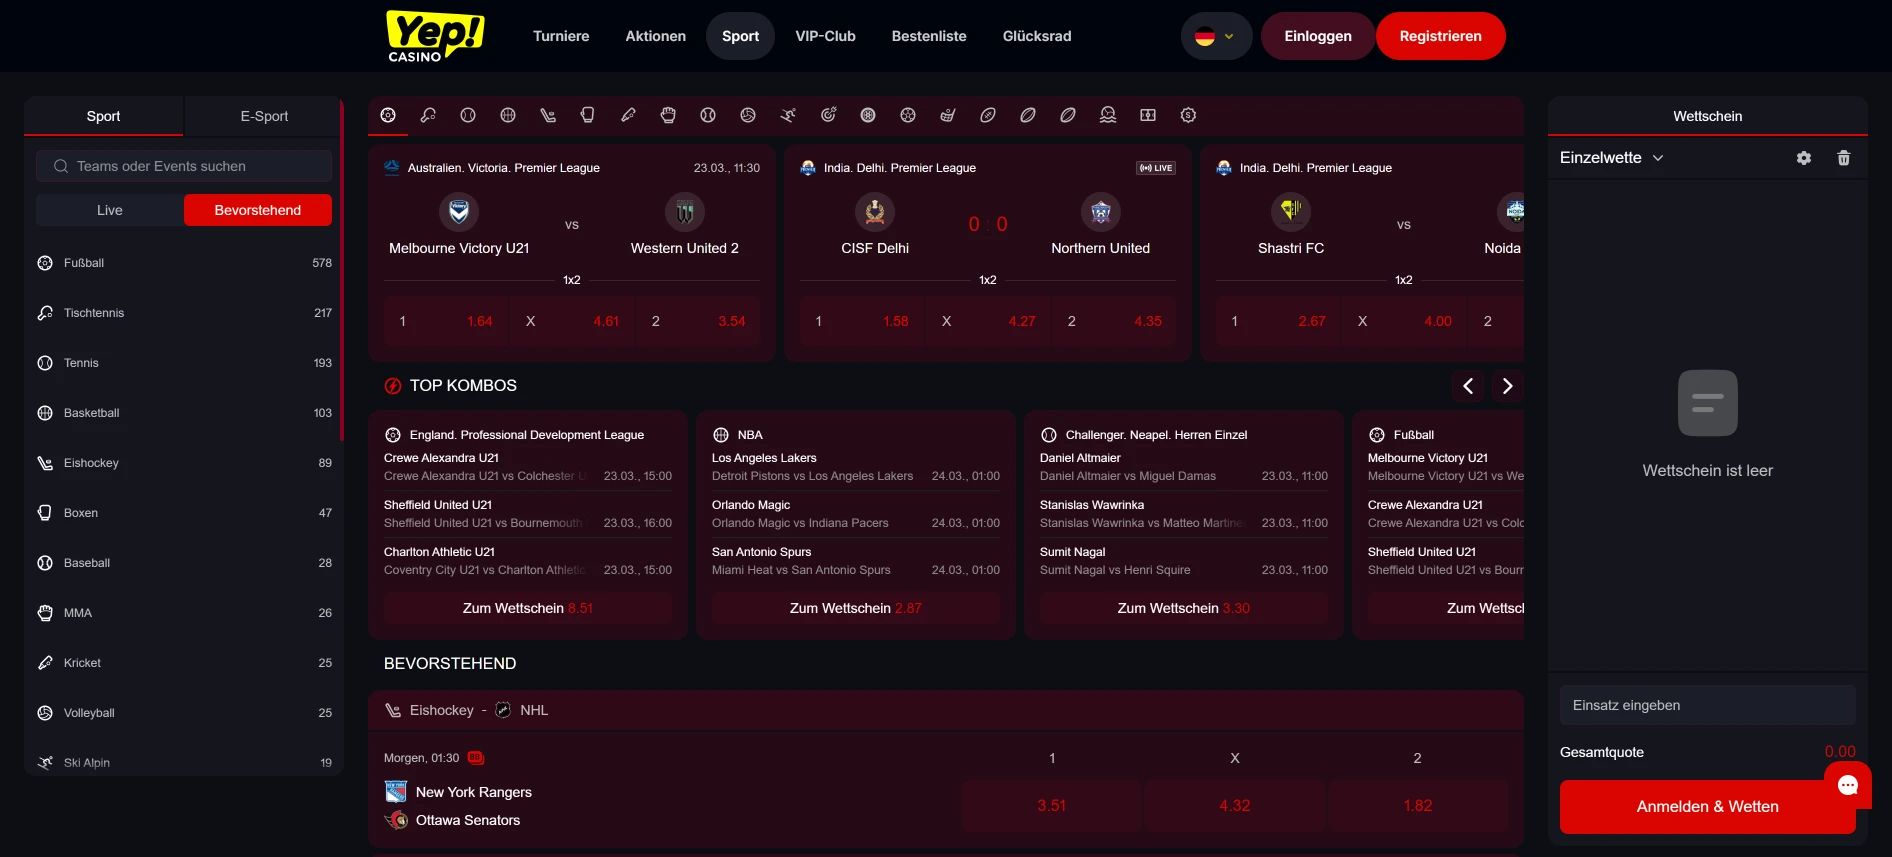Click the Yep! Casino logo
This screenshot has width=1892, height=857.
pos(435,36)
